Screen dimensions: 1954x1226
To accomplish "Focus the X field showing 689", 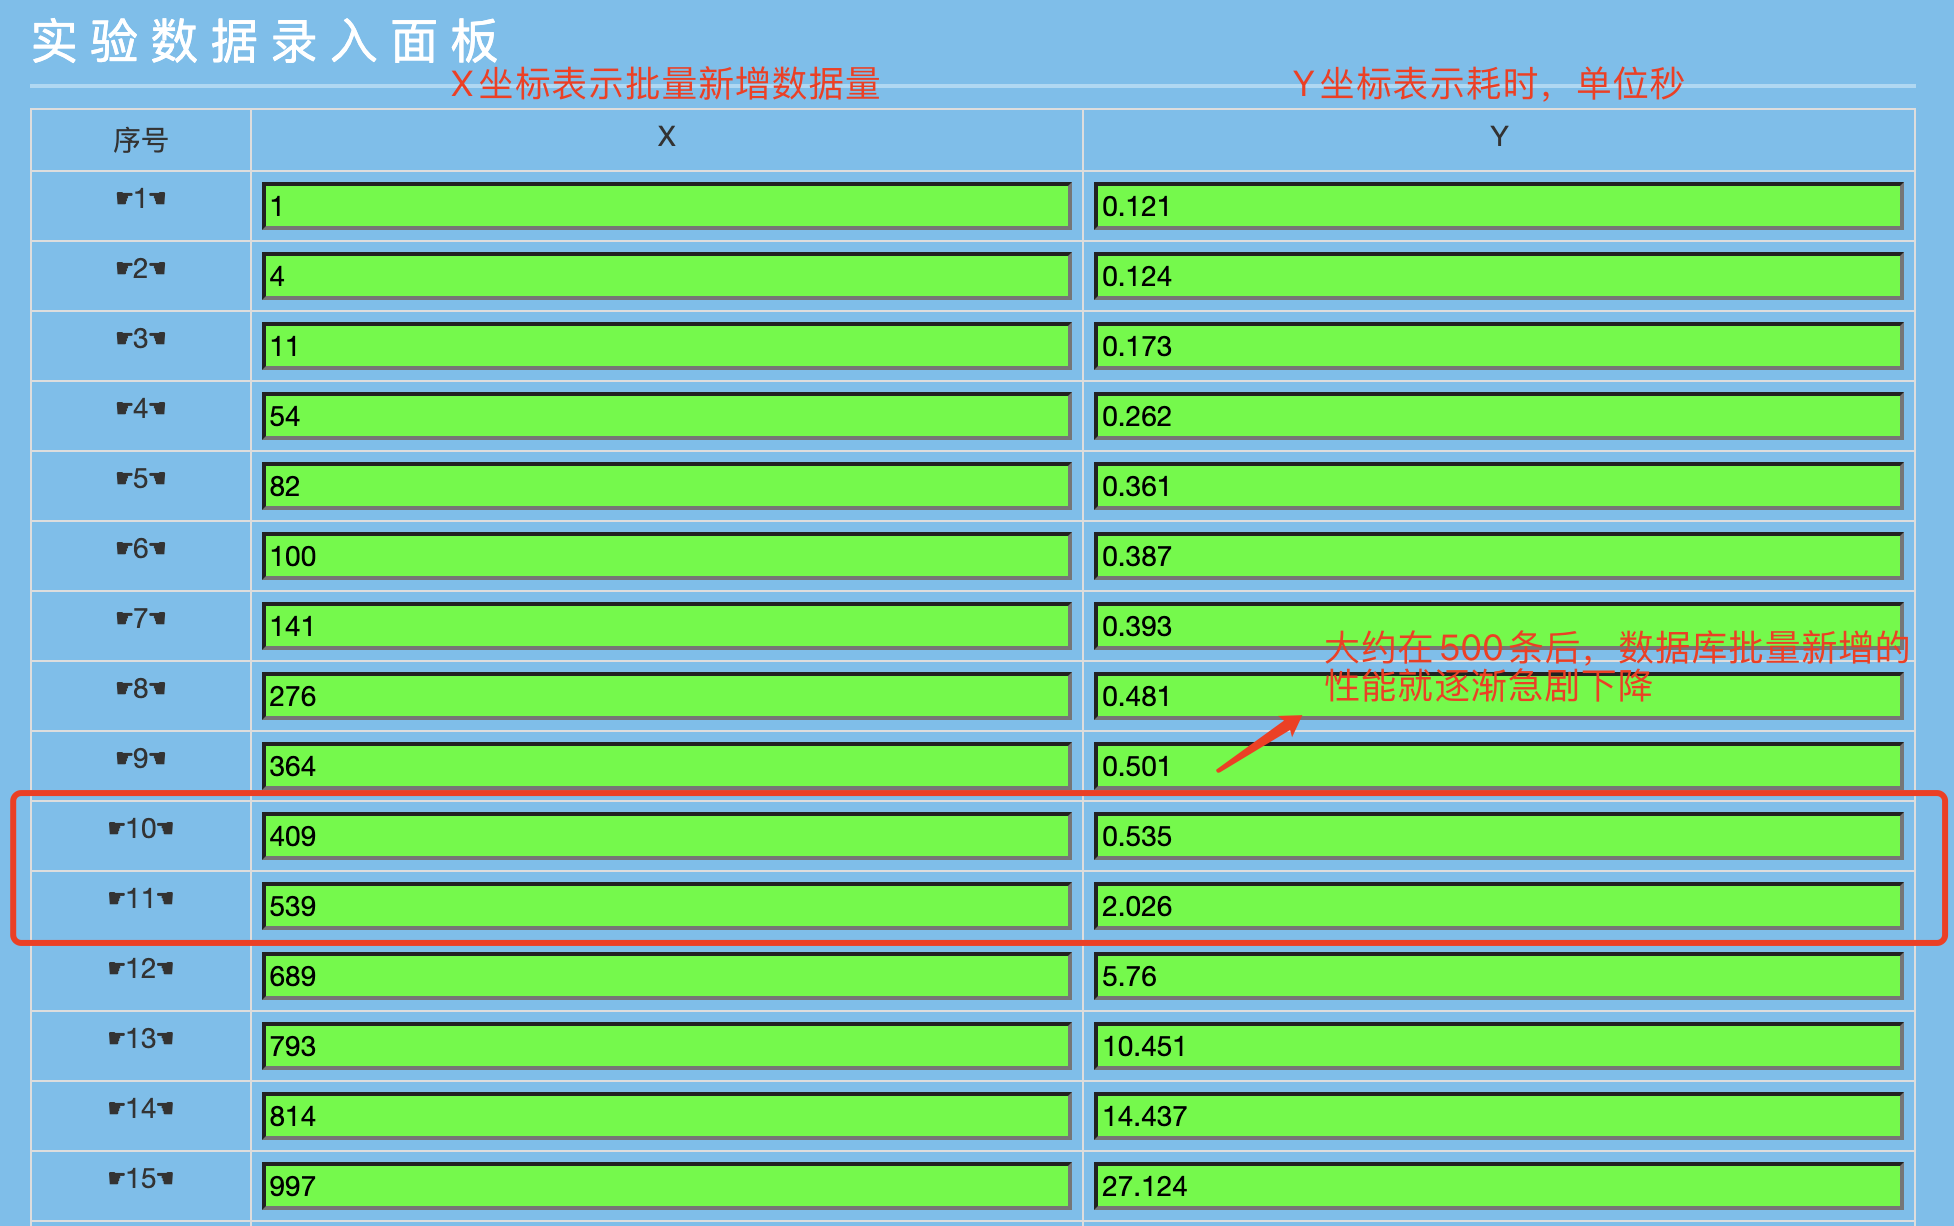I will [x=666, y=976].
